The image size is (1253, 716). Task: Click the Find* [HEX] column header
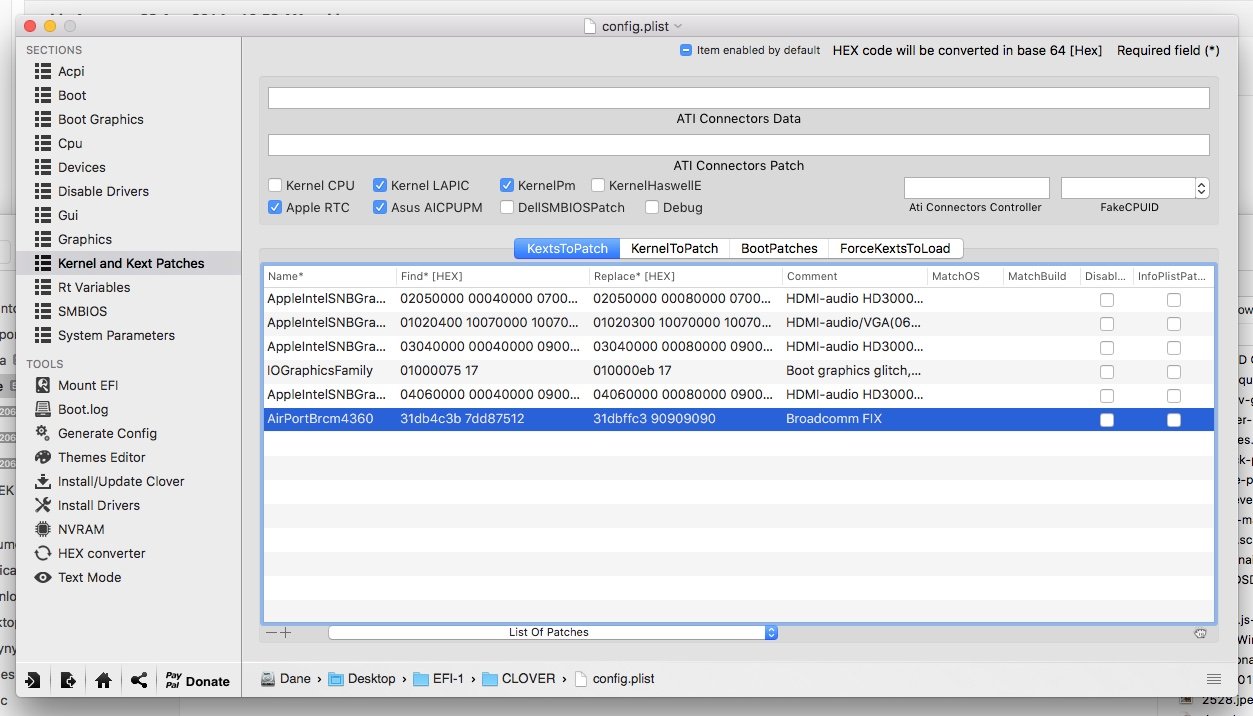[x=493, y=276]
